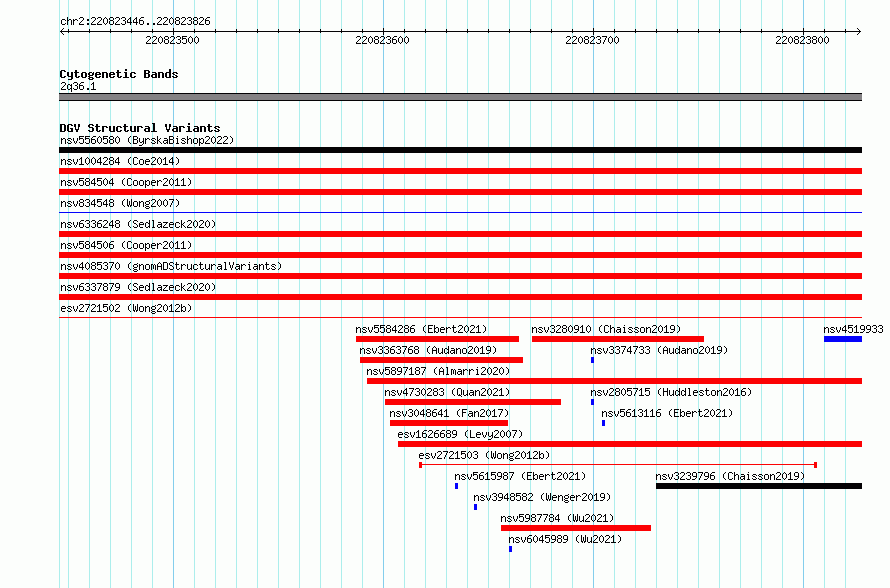Click the blue marker under nsv5615987
This screenshot has height=588, width=890.
[456, 486]
